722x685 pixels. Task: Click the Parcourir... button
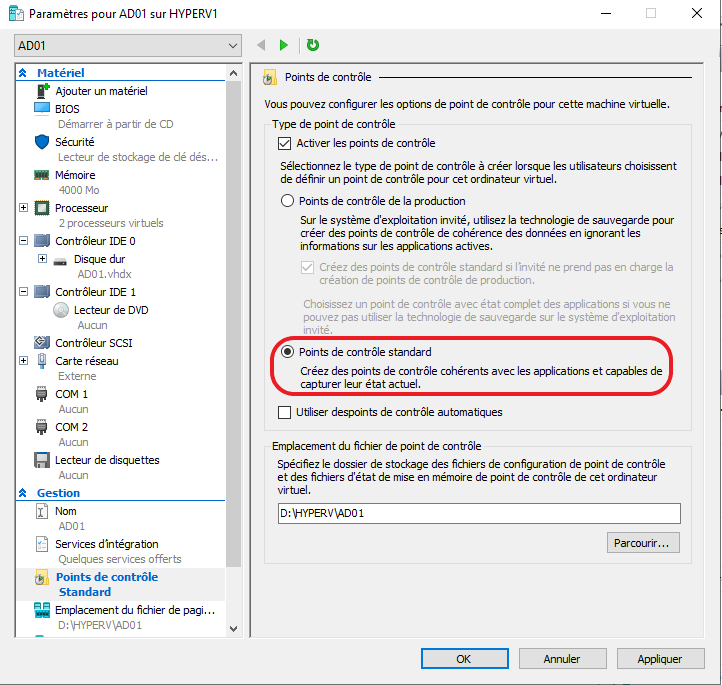pyautogui.click(x=643, y=543)
